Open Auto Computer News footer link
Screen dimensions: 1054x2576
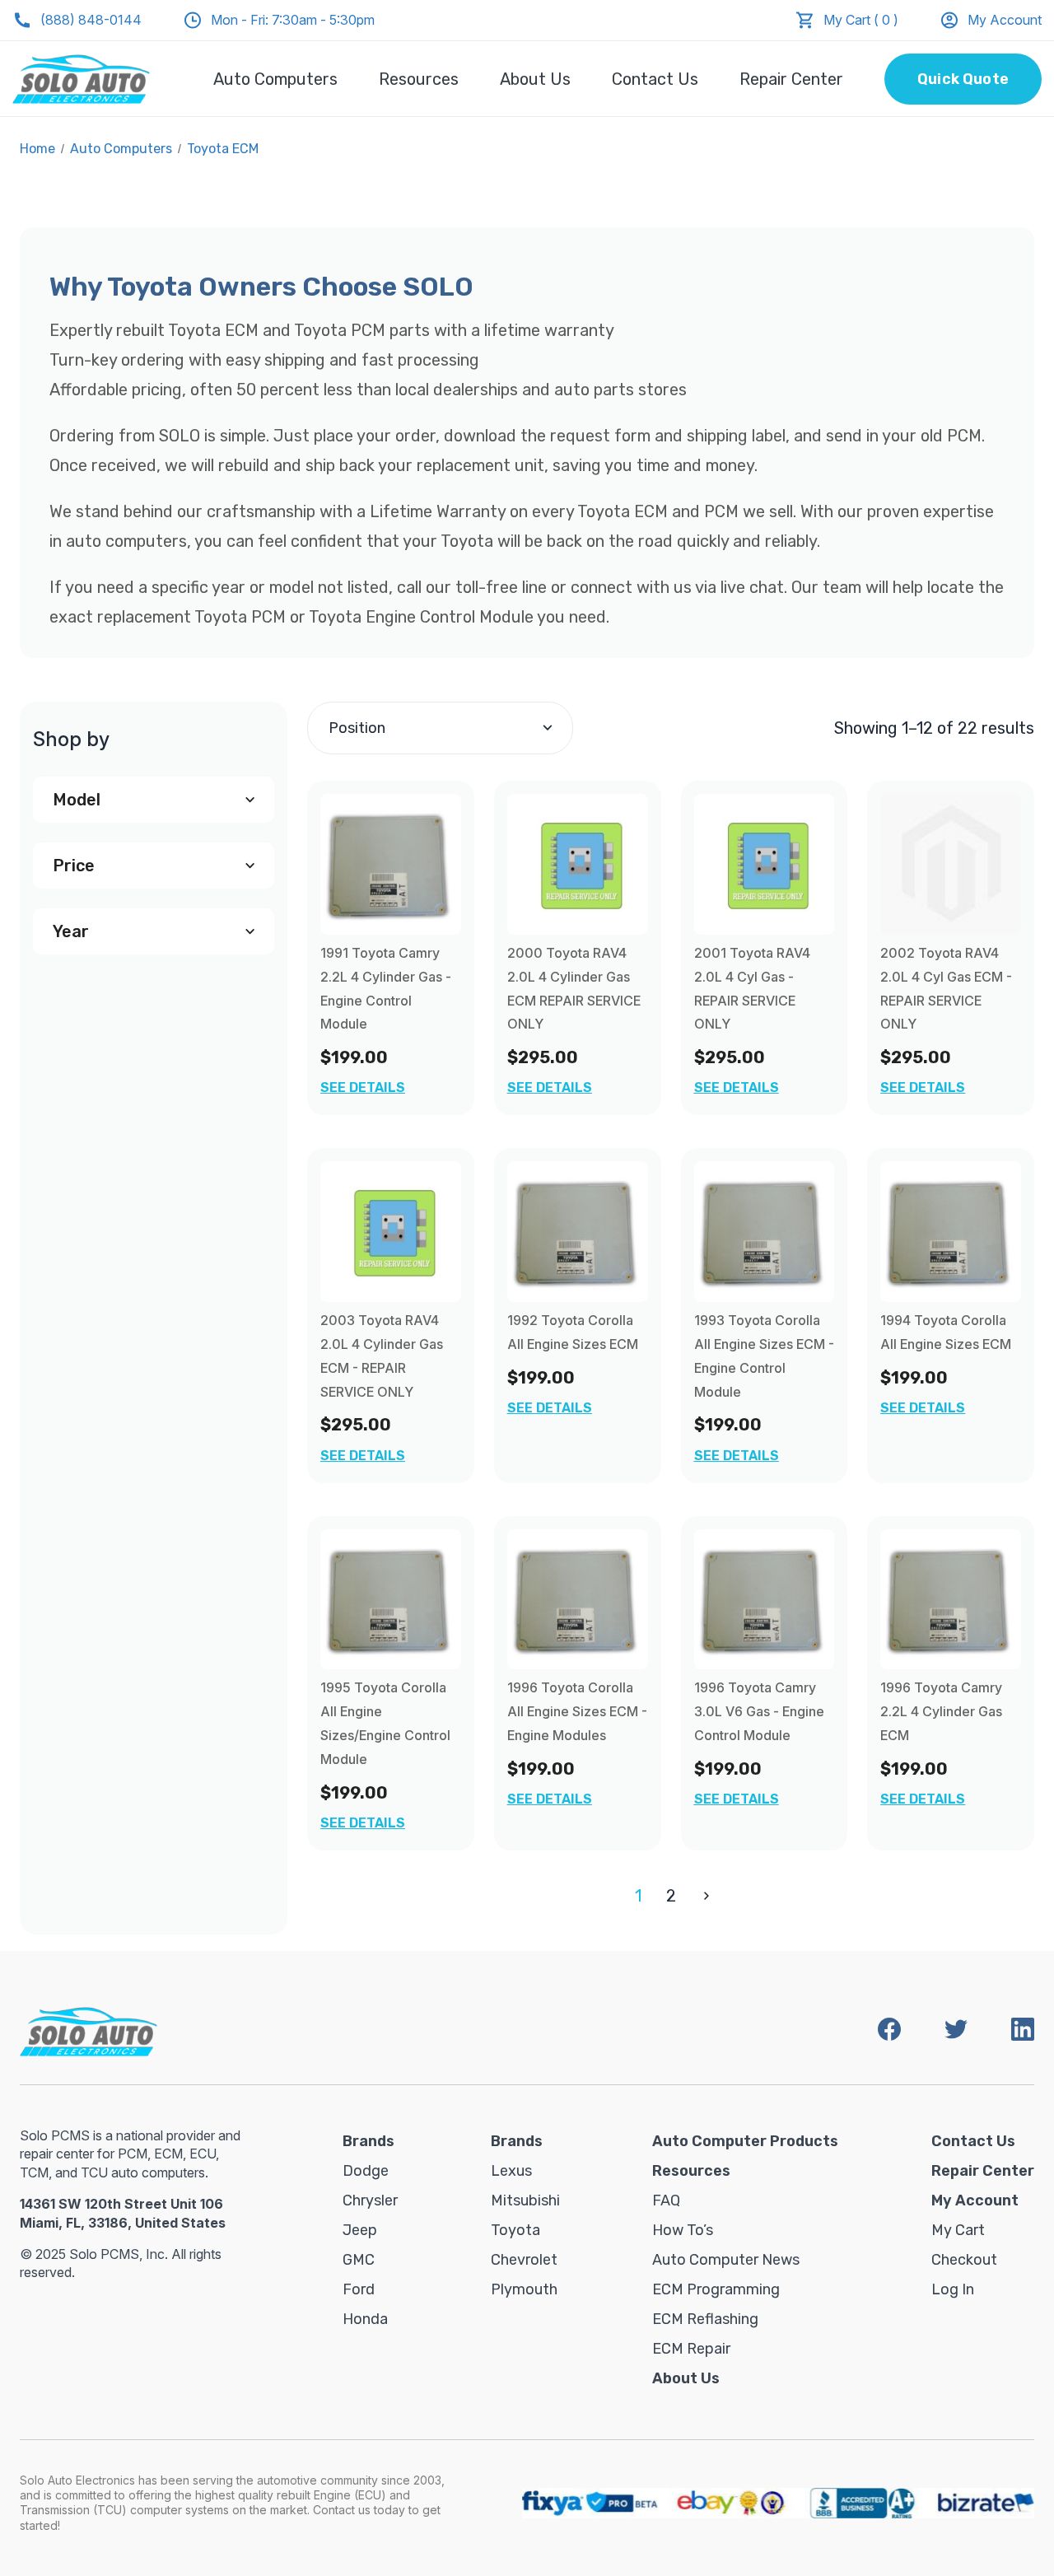click(x=726, y=2259)
